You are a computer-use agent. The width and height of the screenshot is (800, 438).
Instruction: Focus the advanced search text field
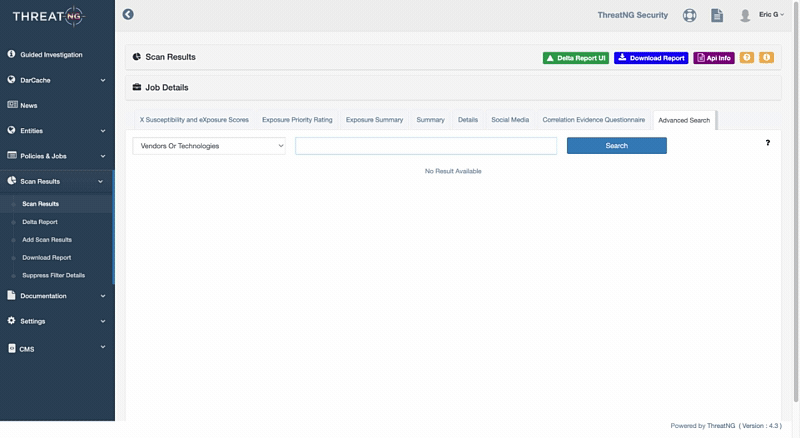tap(426, 146)
